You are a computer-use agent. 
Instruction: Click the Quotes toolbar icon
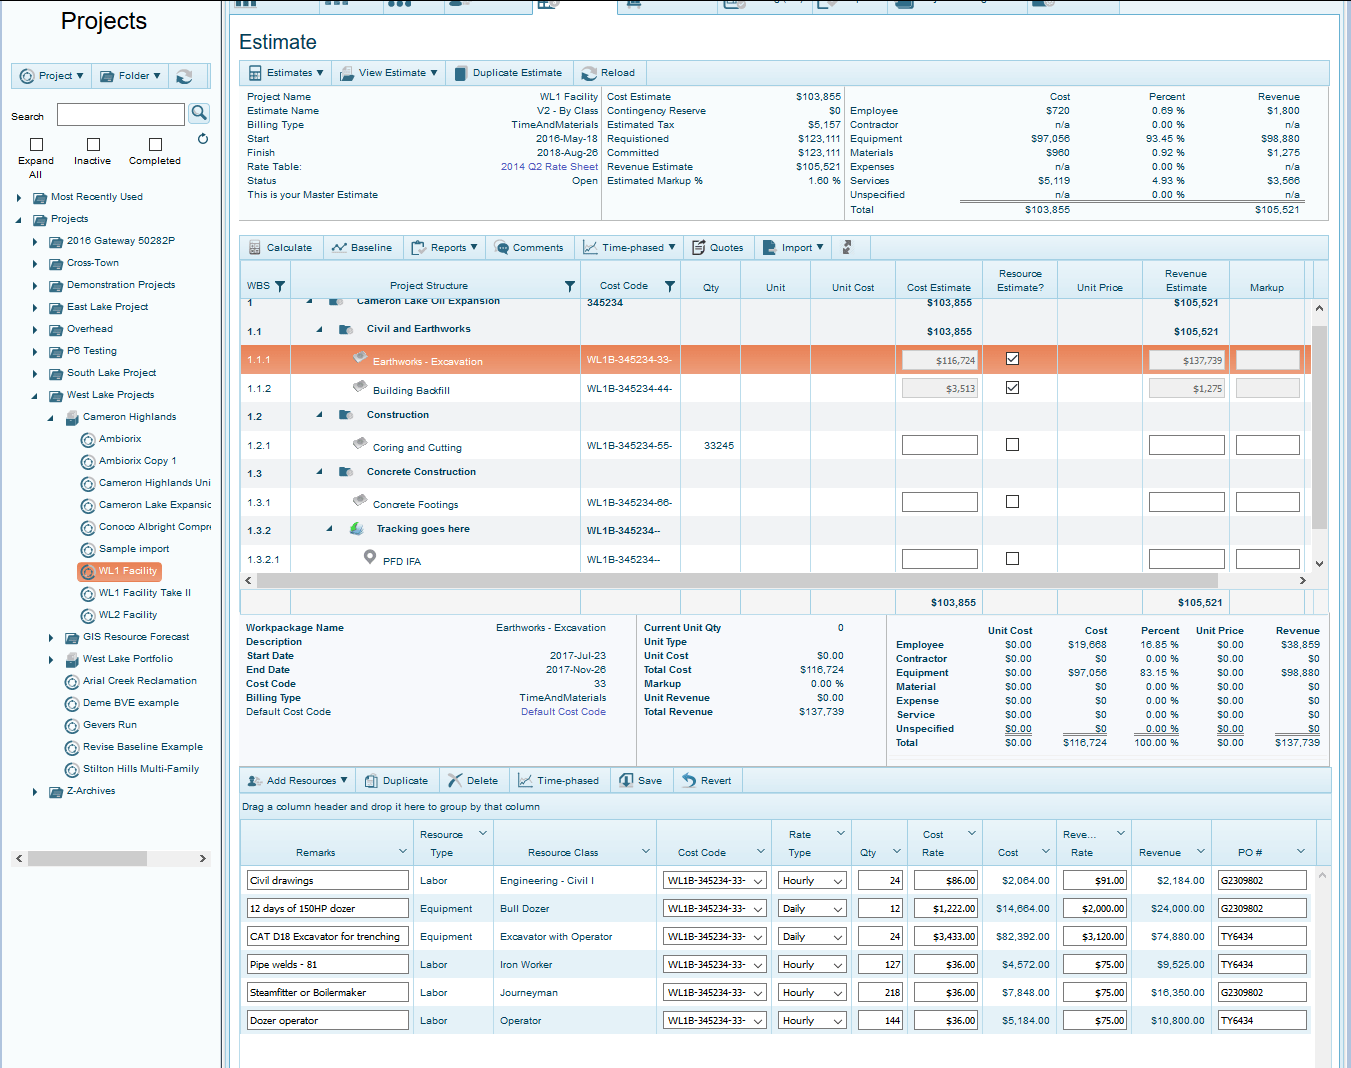tap(718, 247)
